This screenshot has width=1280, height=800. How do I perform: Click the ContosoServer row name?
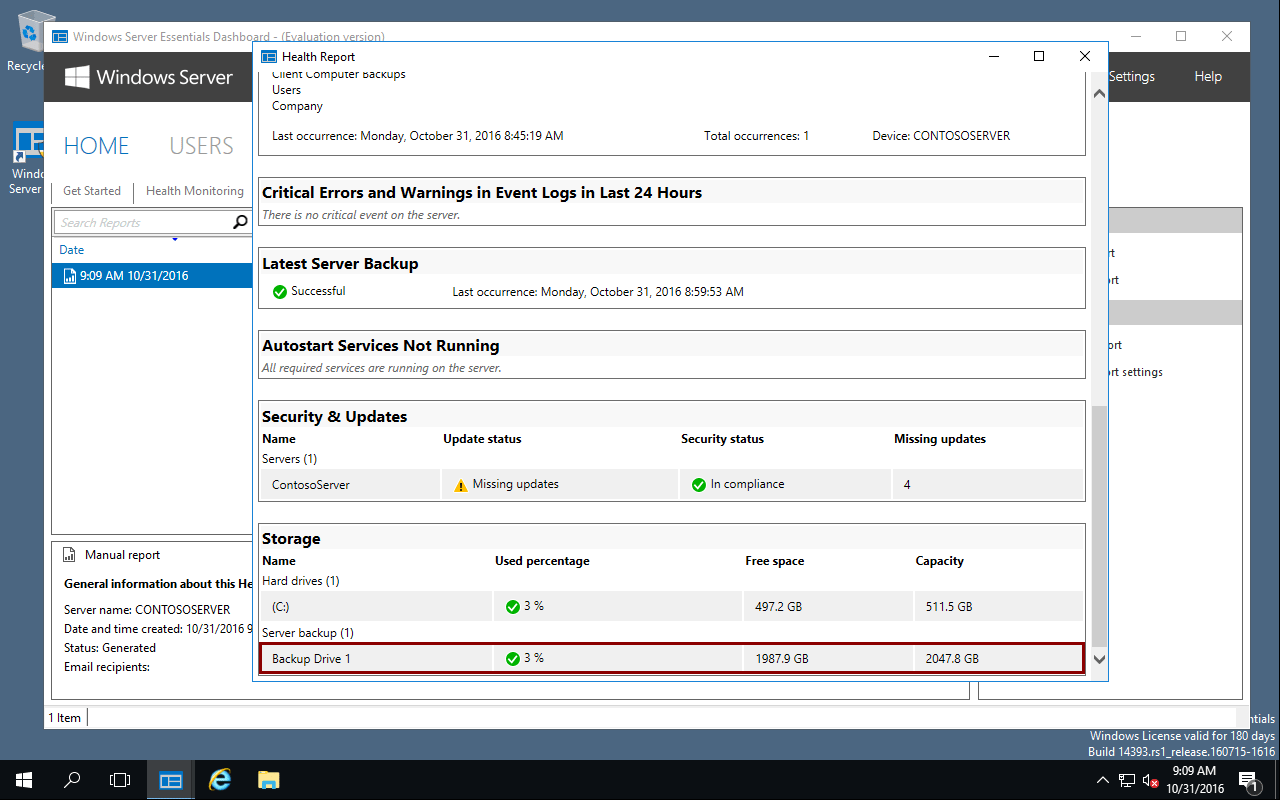(311, 485)
